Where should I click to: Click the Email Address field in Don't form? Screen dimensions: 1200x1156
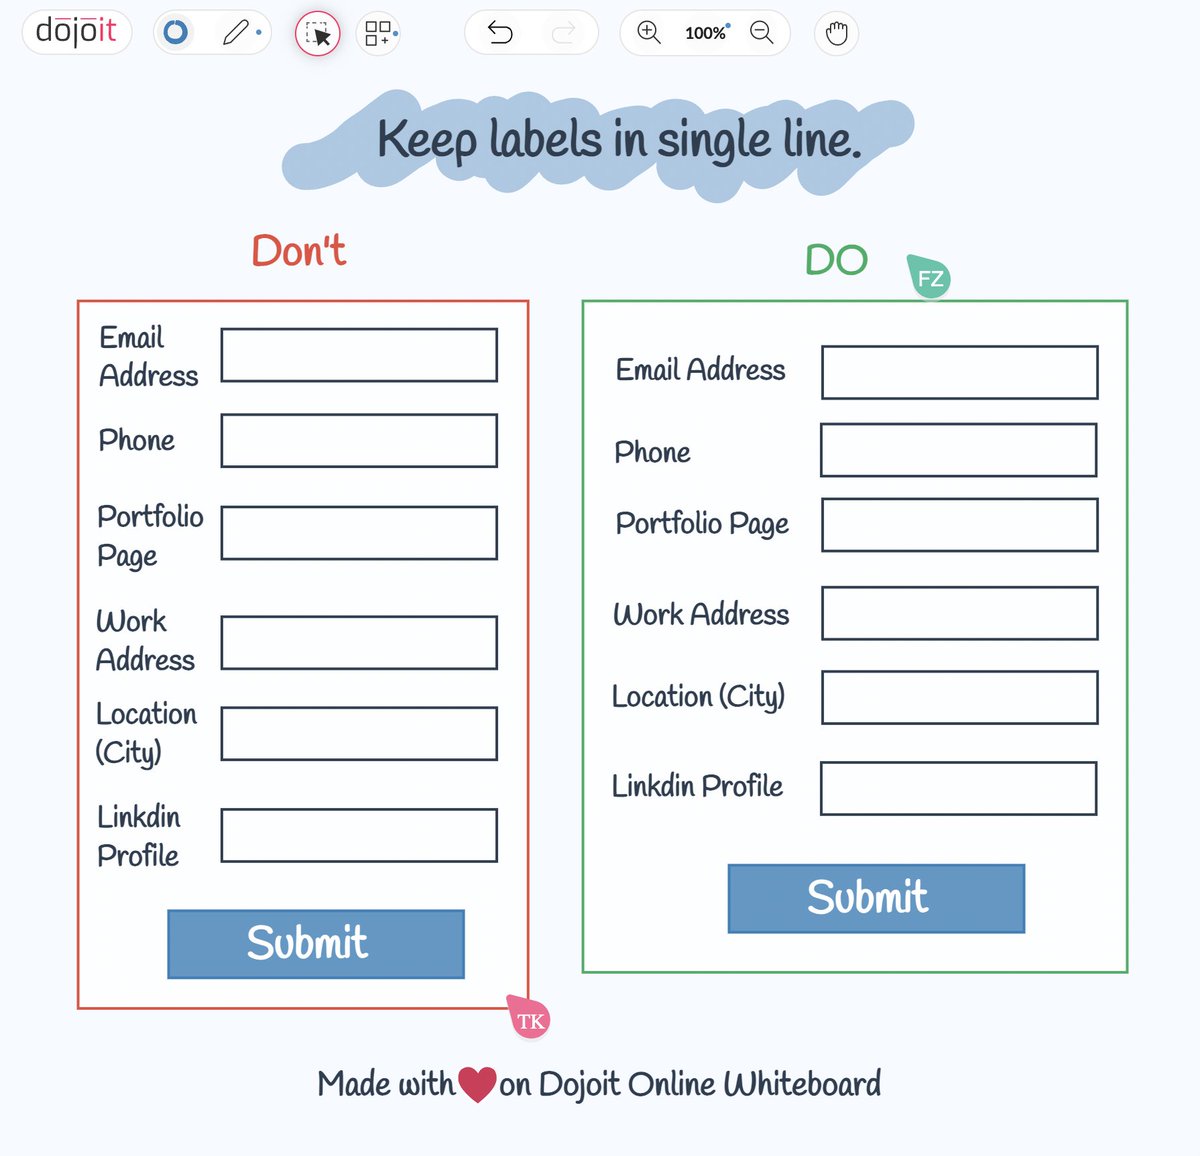[359, 355]
